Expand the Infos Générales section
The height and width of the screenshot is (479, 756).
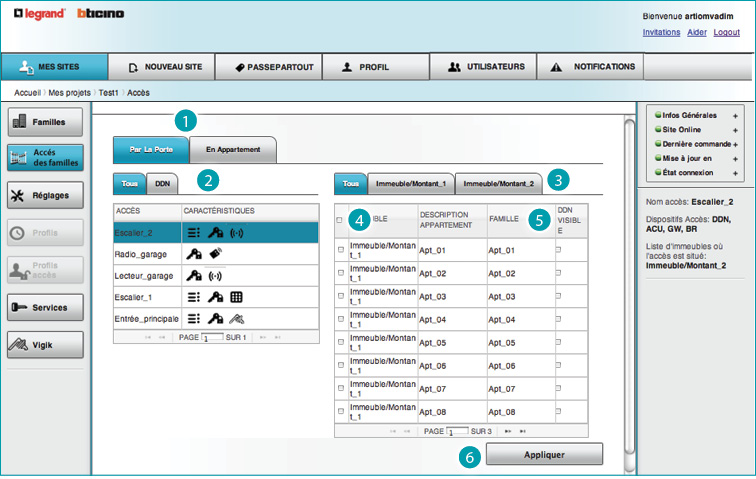tap(735, 116)
